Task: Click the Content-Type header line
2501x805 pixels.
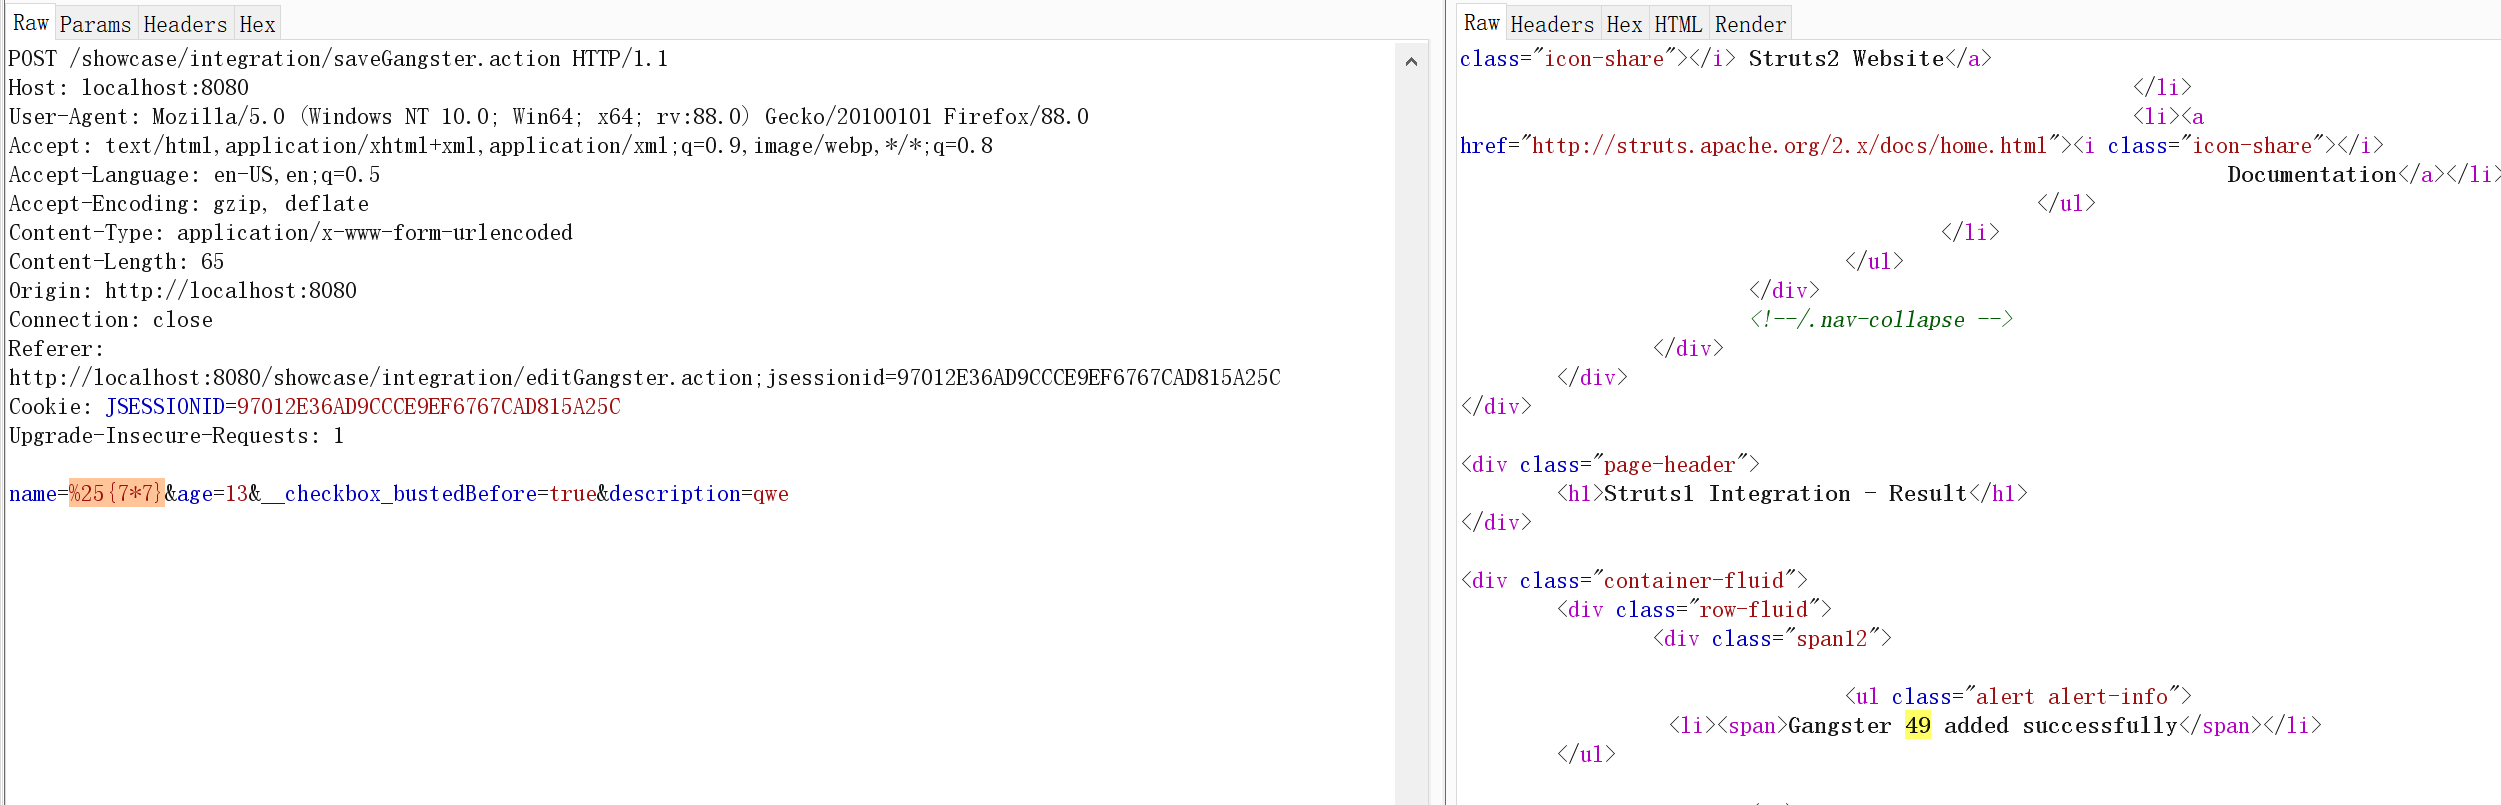Action: (x=291, y=233)
